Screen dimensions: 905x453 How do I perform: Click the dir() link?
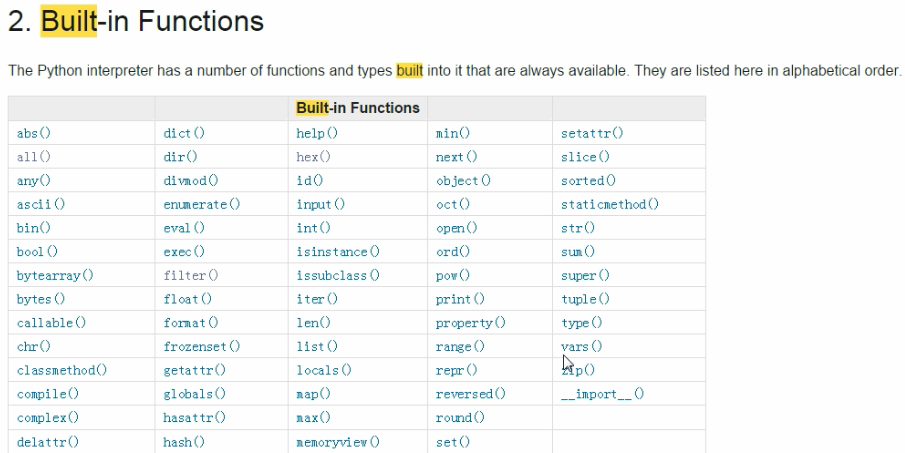click(x=181, y=157)
